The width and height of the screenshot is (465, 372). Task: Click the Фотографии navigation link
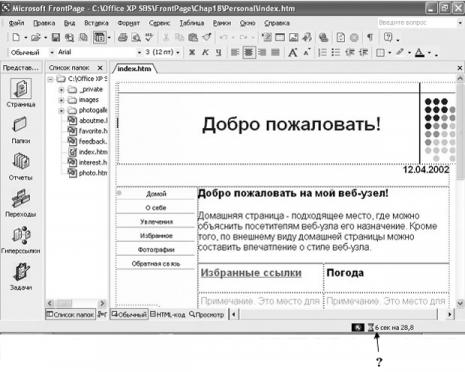pos(156,250)
